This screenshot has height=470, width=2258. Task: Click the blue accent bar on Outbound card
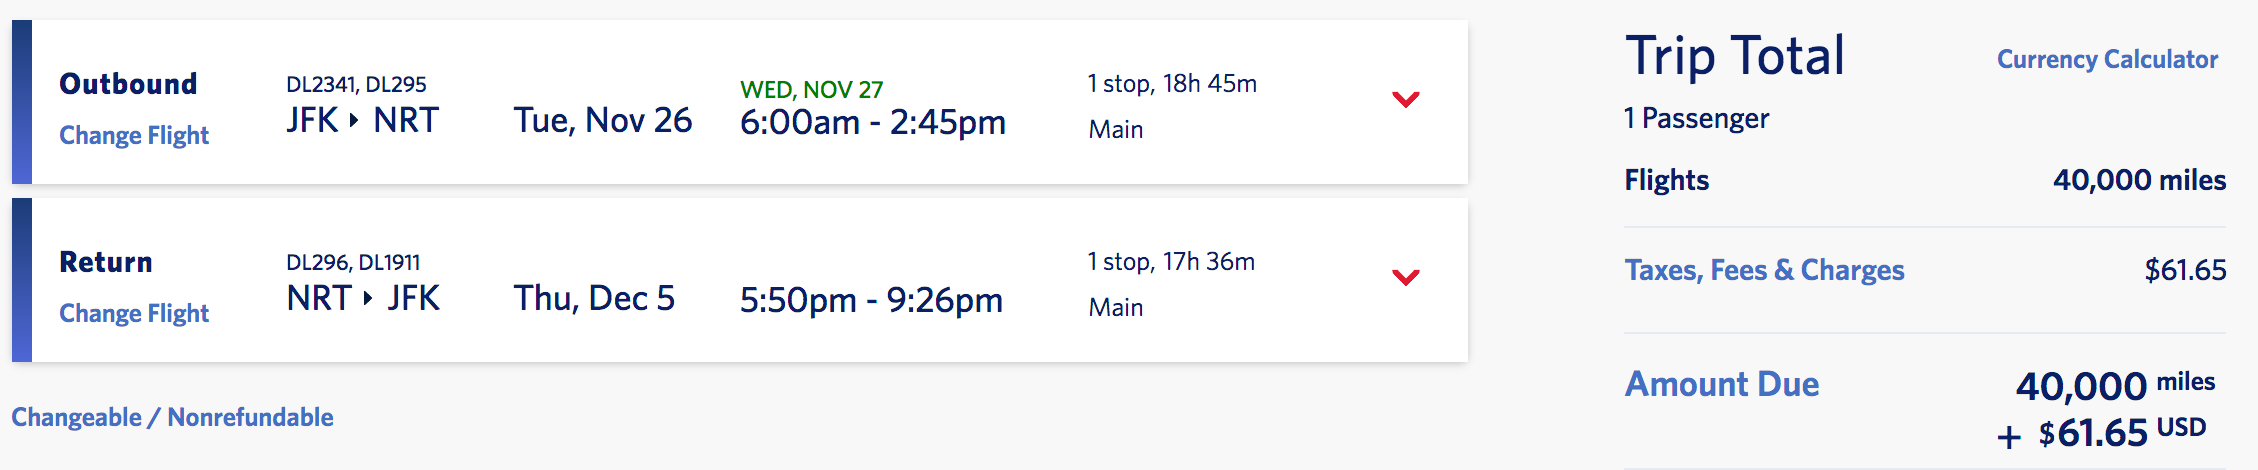point(22,102)
